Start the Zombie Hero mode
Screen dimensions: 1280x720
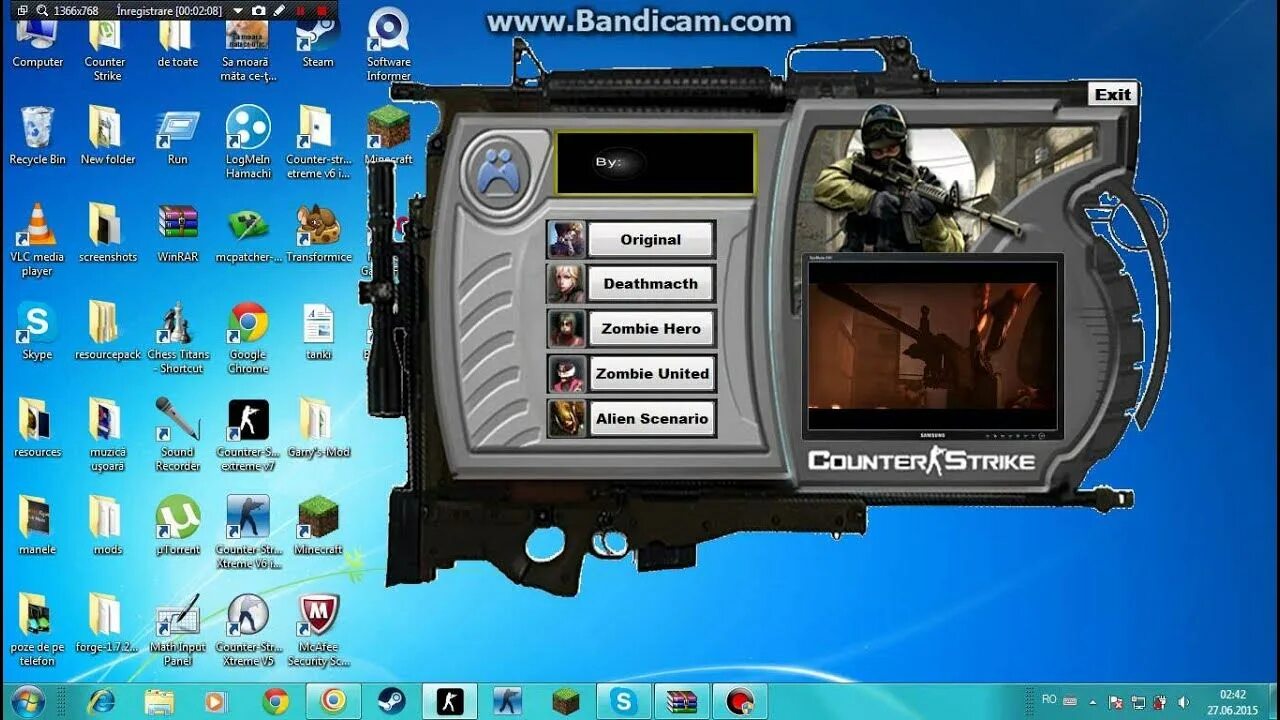pyautogui.click(x=651, y=329)
